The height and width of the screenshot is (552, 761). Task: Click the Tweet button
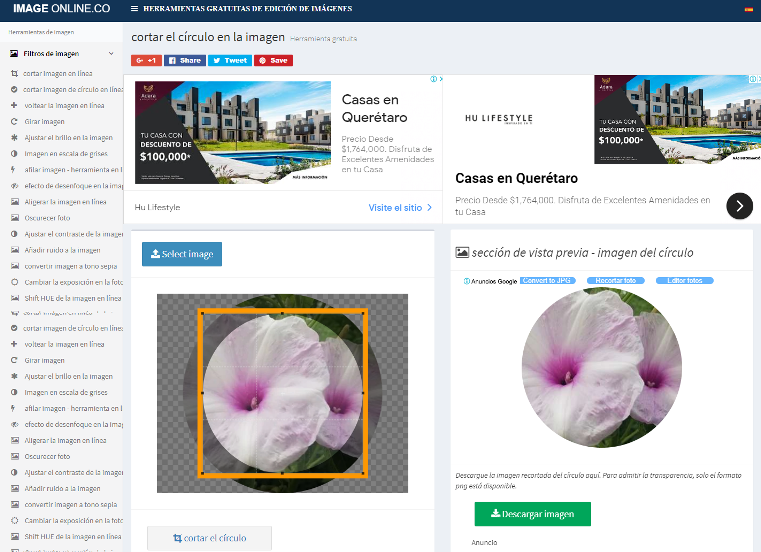point(230,60)
